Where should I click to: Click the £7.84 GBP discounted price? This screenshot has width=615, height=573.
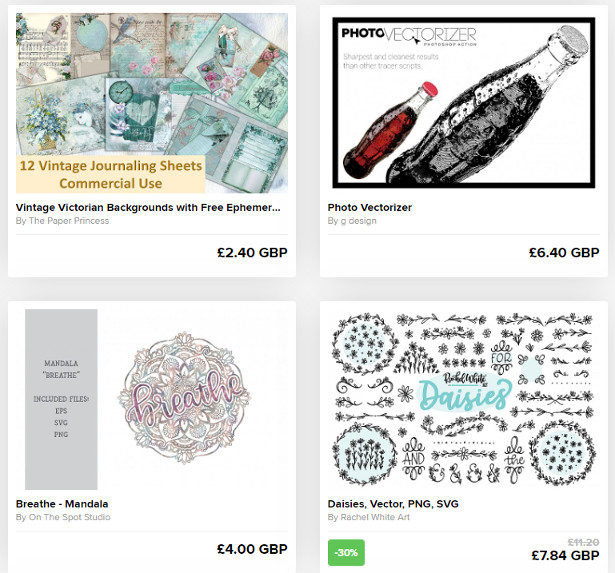(x=565, y=555)
